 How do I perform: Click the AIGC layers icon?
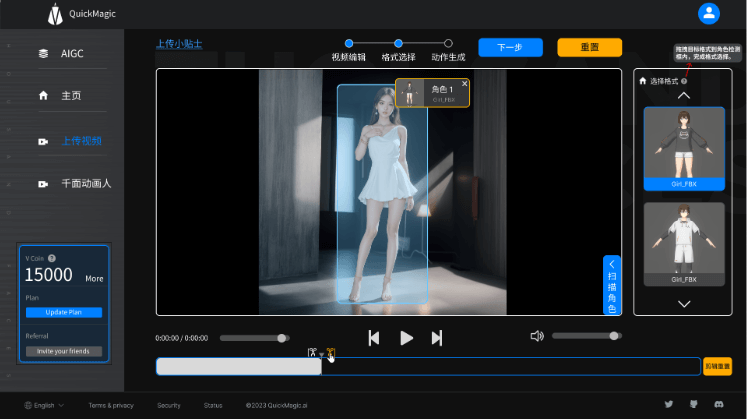tap(43, 53)
